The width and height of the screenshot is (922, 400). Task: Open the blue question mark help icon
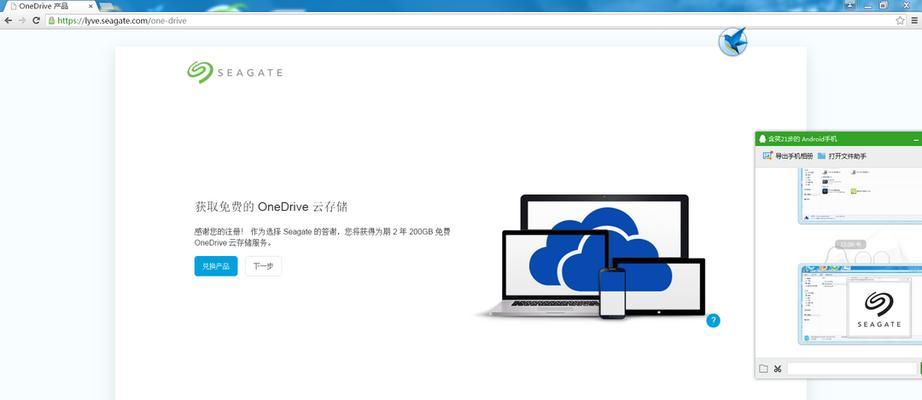click(x=713, y=320)
